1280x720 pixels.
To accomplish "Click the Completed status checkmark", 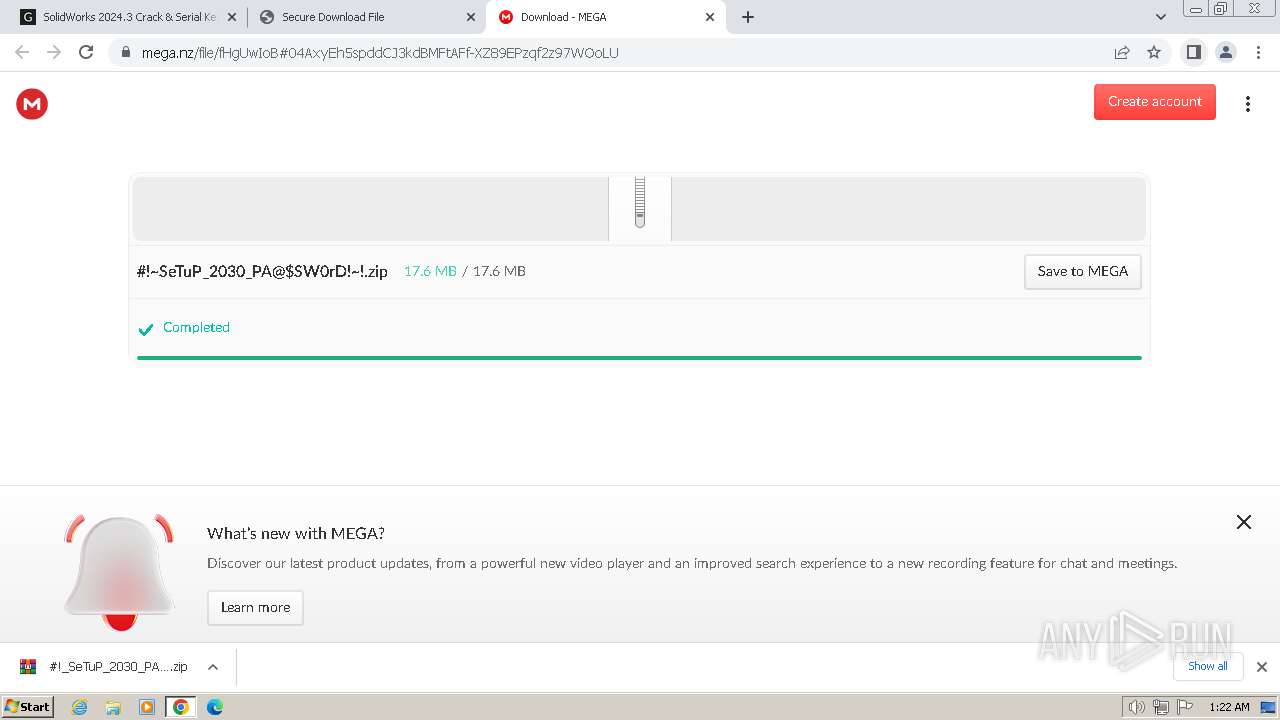I will point(146,328).
